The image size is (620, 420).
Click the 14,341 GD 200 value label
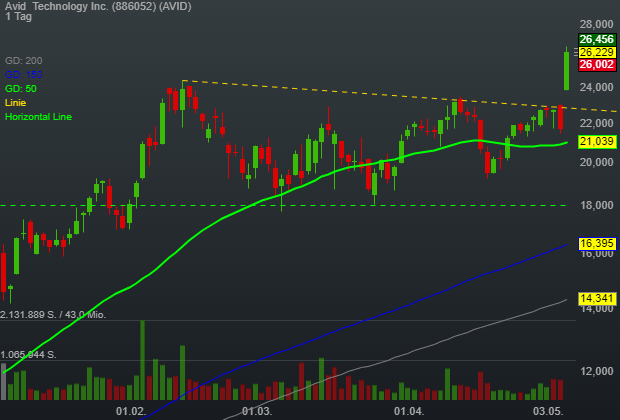[x=597, y=298]
